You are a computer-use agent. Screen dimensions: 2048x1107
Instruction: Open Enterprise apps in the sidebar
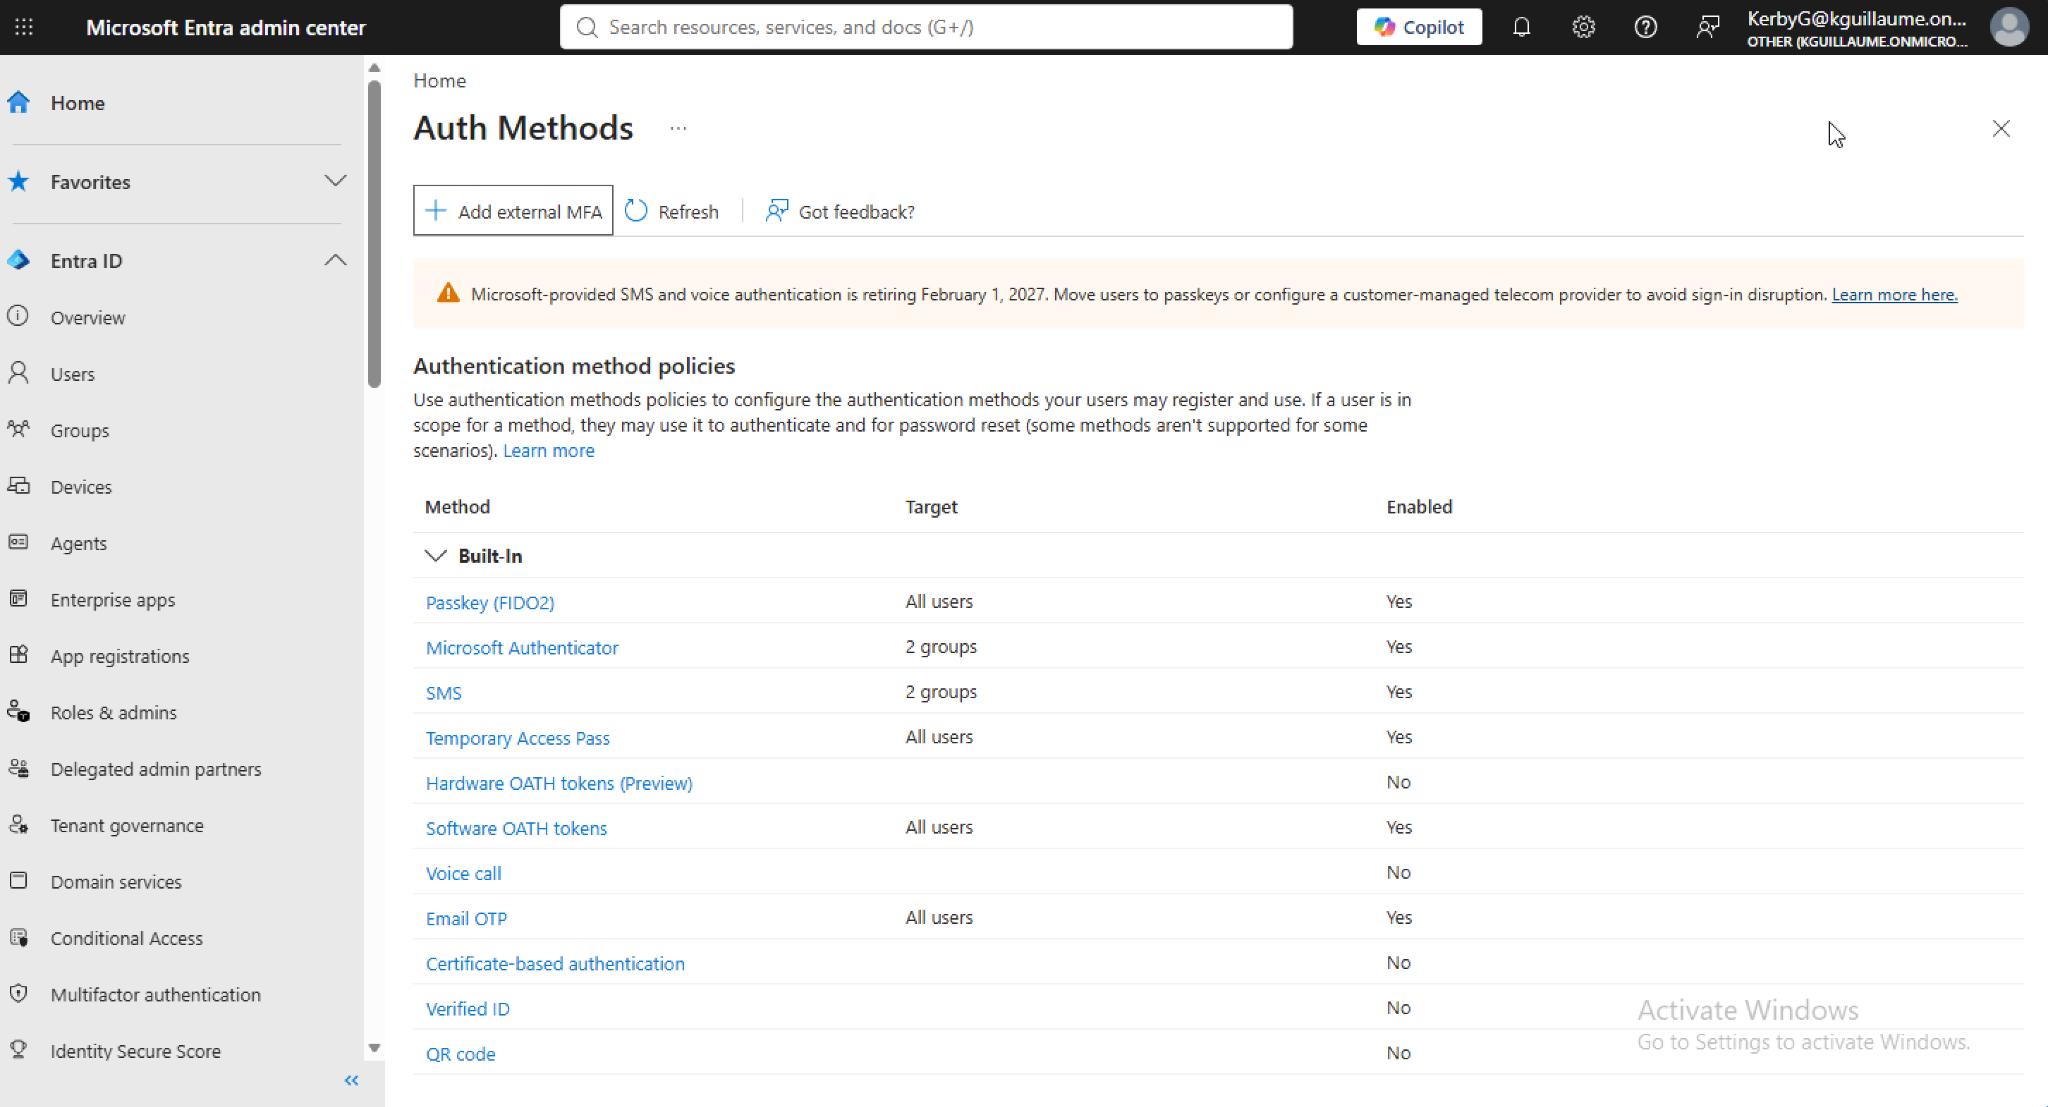[113, 600]
